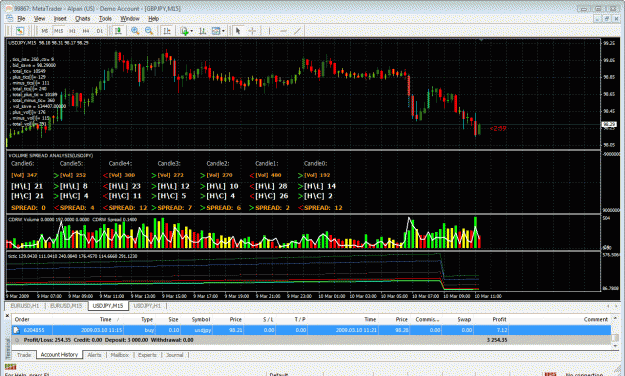Select the Account History tab

(x=59, y=354)
